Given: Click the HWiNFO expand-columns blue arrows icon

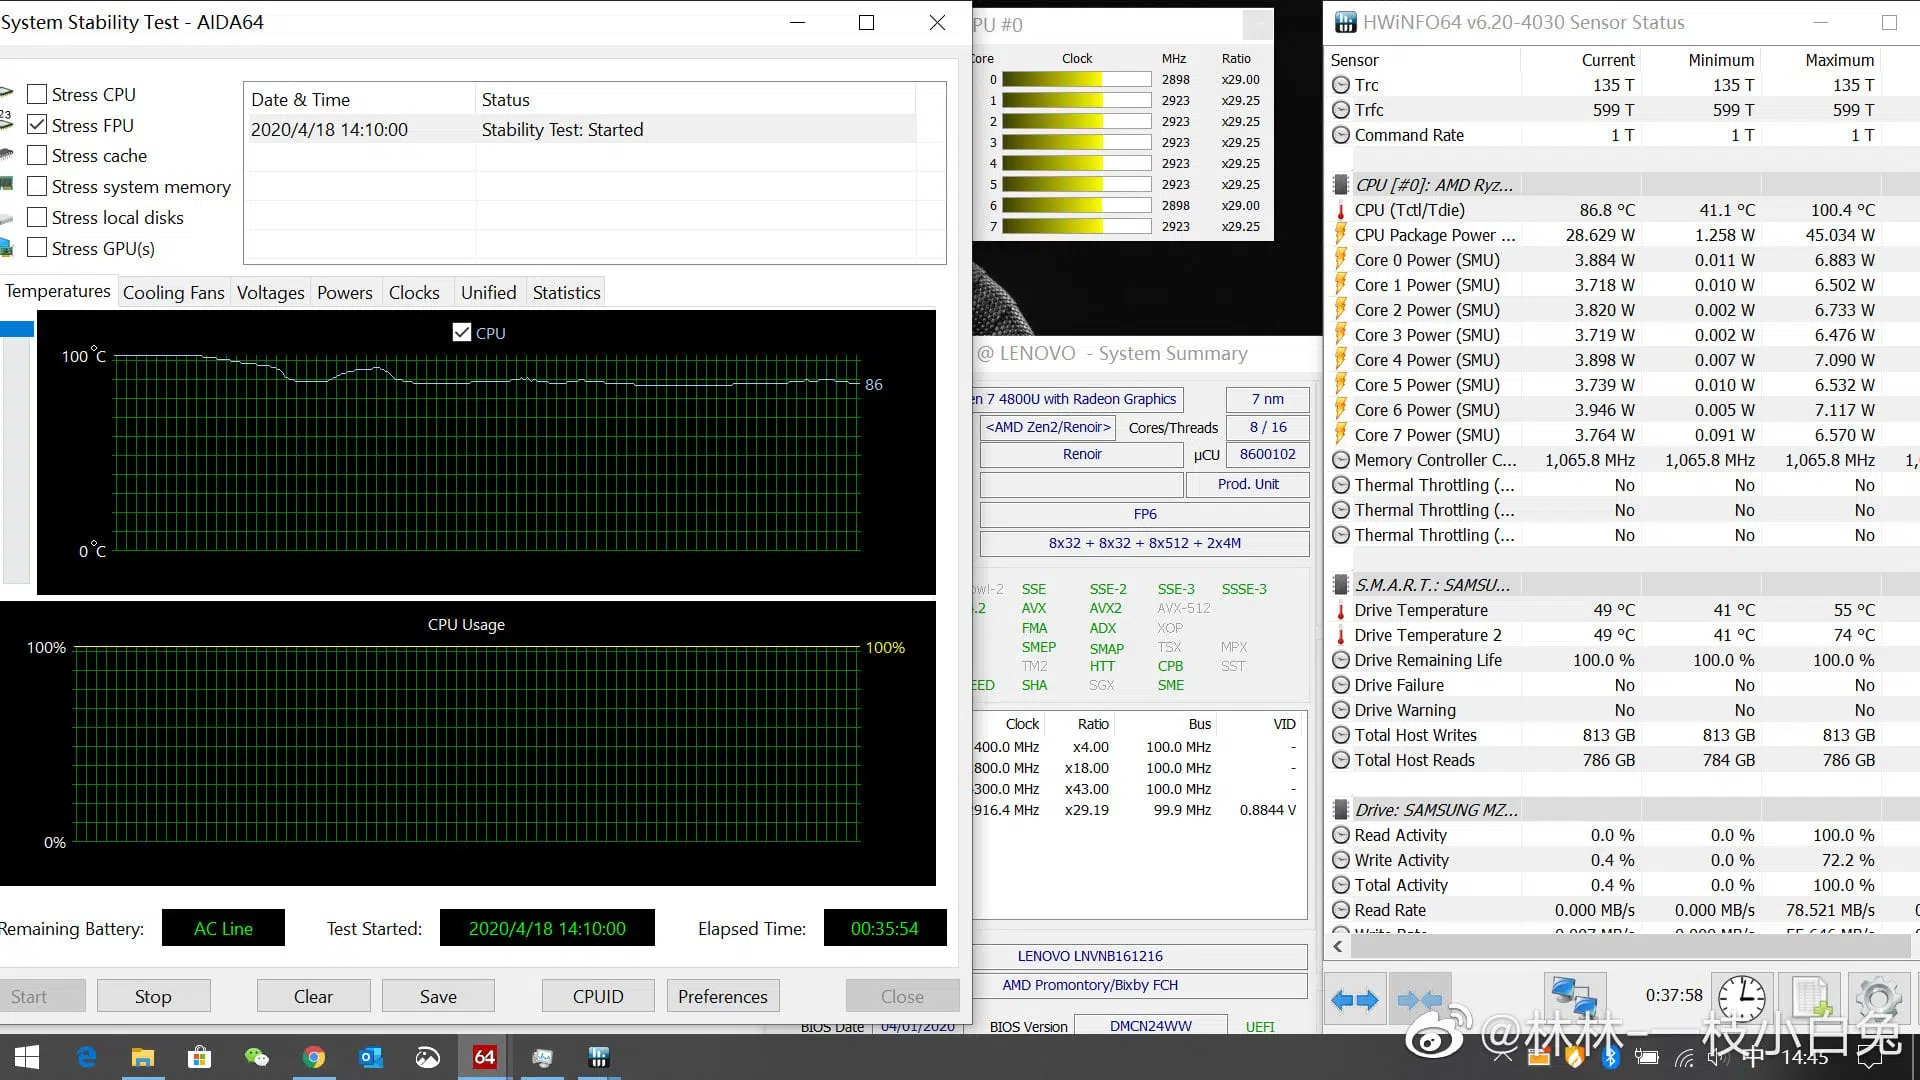Looking at the screenshot, I should pos(1355,999).
